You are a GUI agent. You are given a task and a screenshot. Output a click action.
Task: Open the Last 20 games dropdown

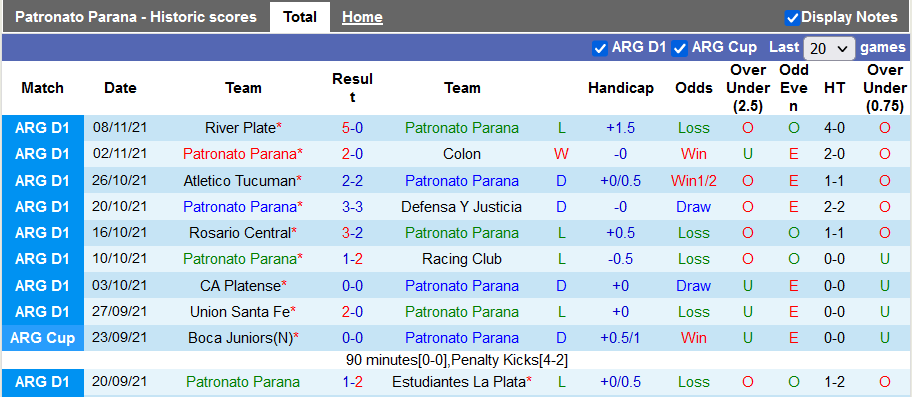(x=829, y=49)
